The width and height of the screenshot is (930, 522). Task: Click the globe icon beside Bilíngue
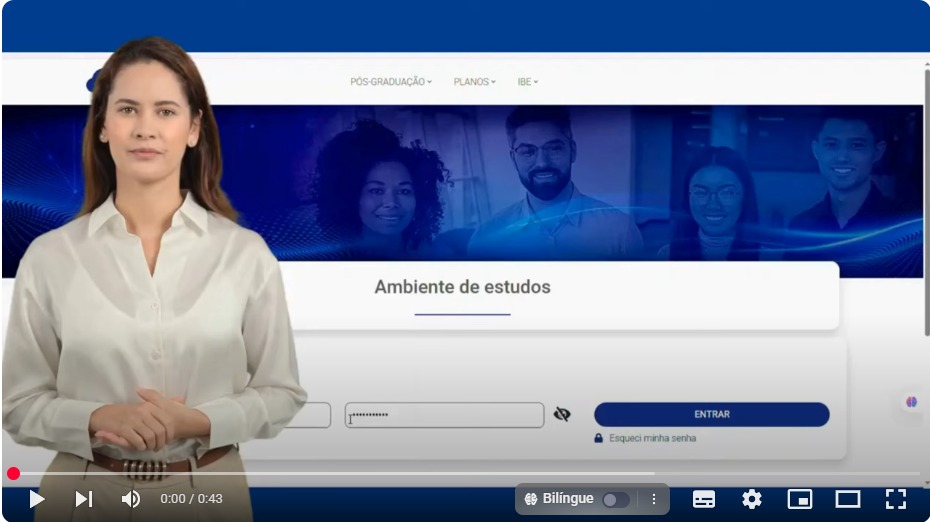[531, 499]
